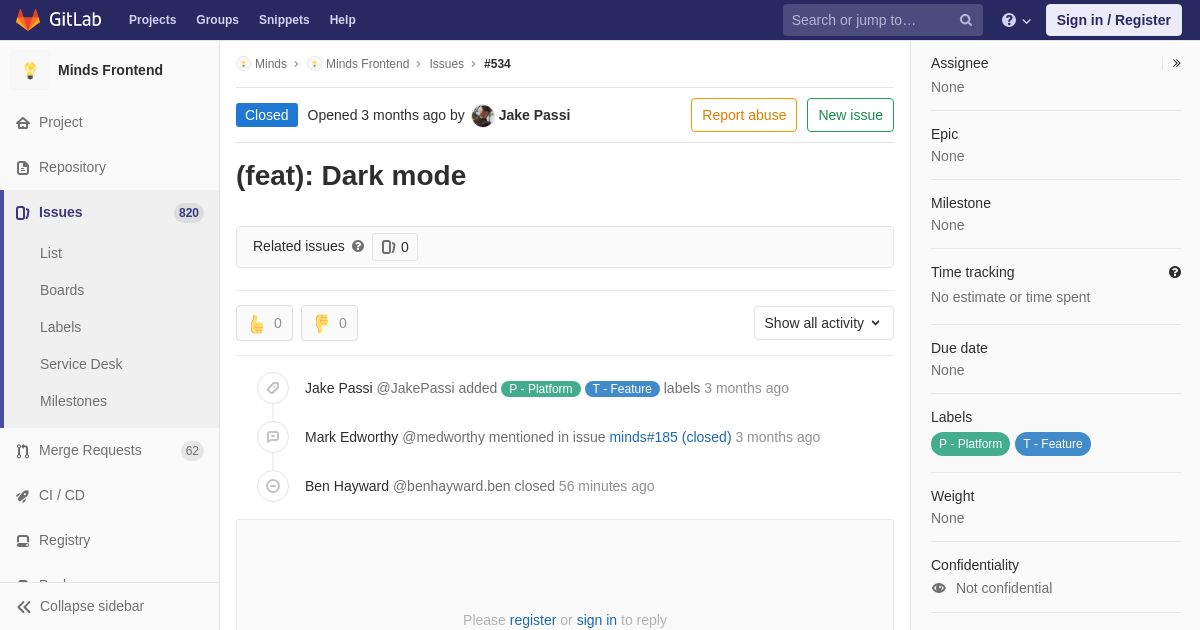Click Mark Edworthy's name in activity

tap(352, 437)
